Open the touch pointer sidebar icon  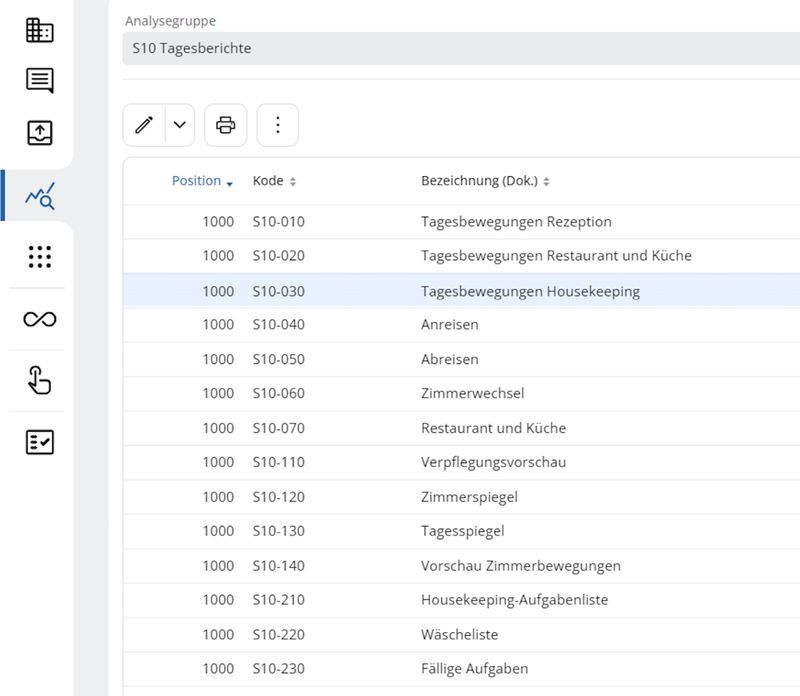[40, 381]
